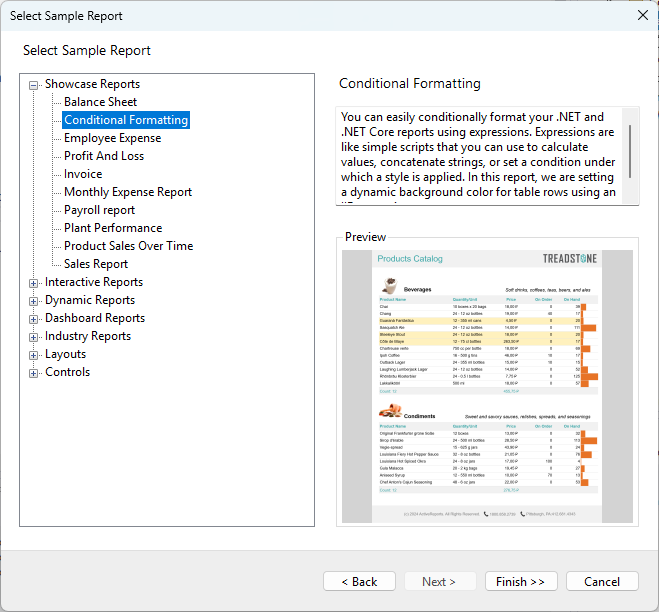Collapse the Showcase Reports tree node

pyautogui.click(x=34, y=85)
